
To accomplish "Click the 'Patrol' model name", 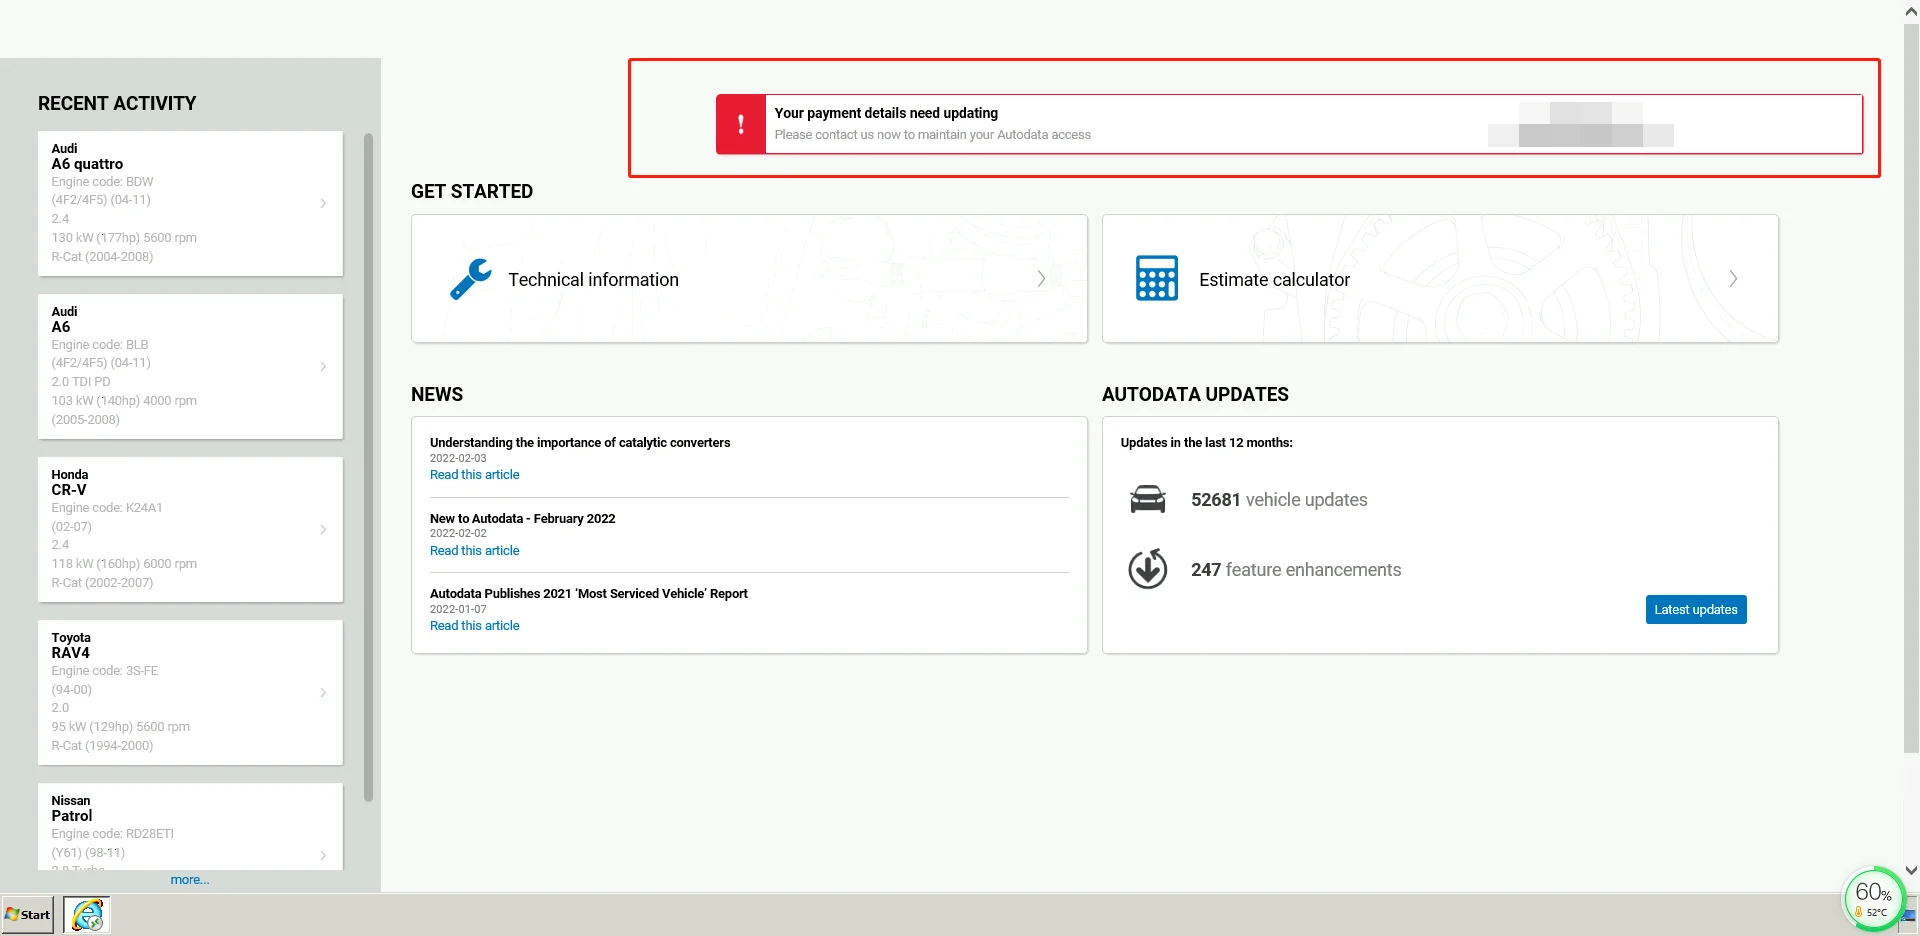I will point(72,816).
